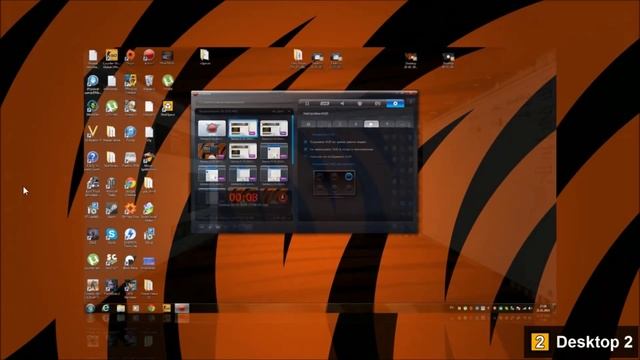This screenshot has height=360, width=640.
Task: Open the highlighted recording thumbnail in Action!
Action: (x=243, y=128)
